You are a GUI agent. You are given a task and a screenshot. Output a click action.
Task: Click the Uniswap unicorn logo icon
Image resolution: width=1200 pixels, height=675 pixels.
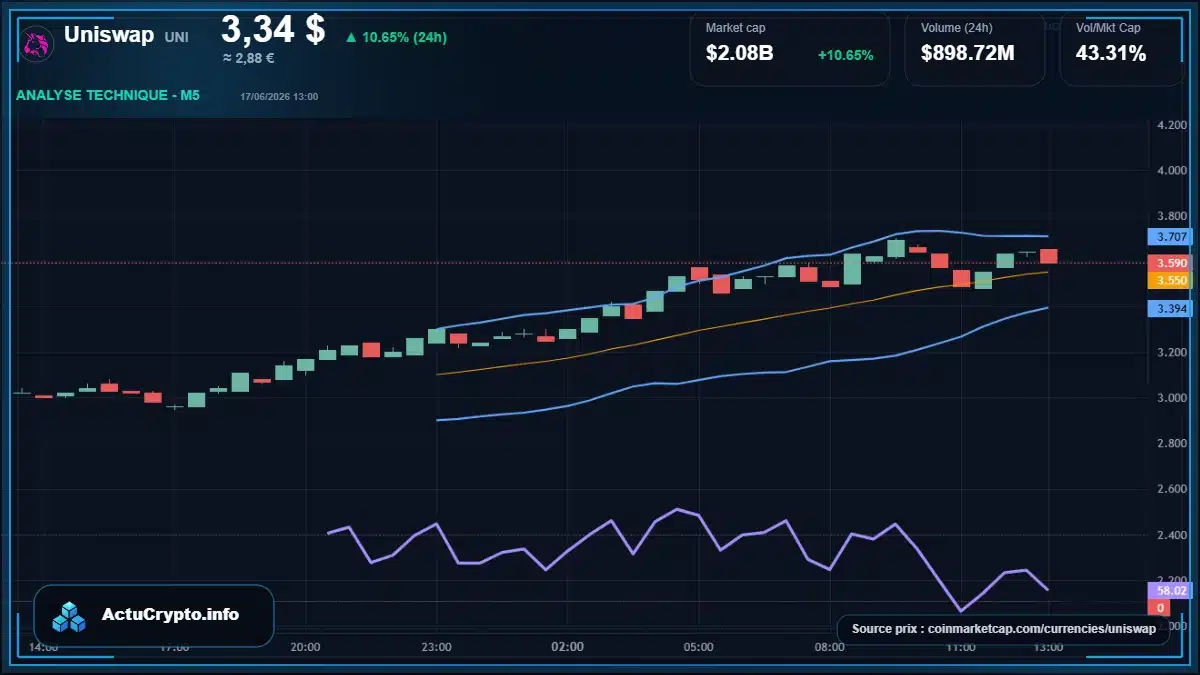pyautogui.click(x=37, y=45)
